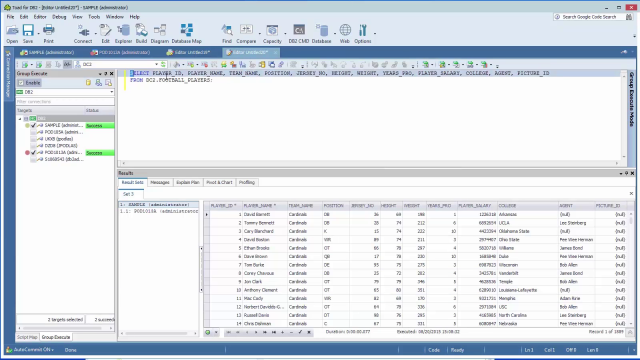Select the SAMPLE (administrator) document tab
This screenshot has height=360, width=640.
48,52
